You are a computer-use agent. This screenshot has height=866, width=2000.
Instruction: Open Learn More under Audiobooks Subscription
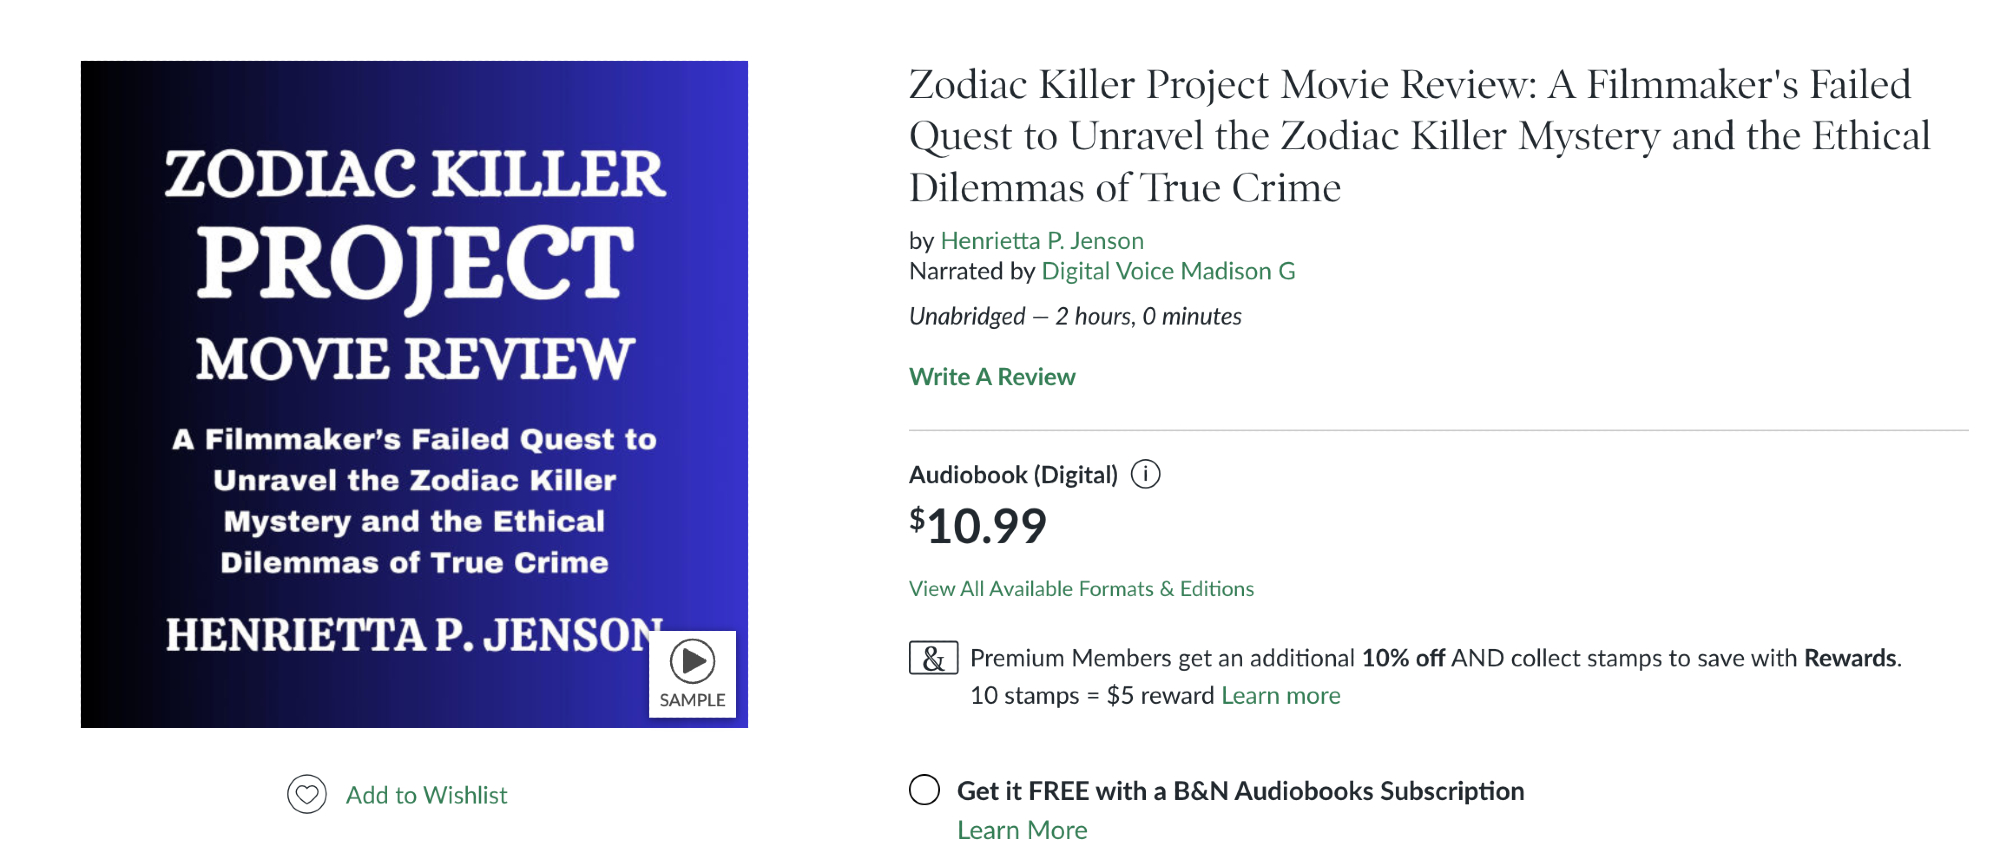(x=1022, y=830)
